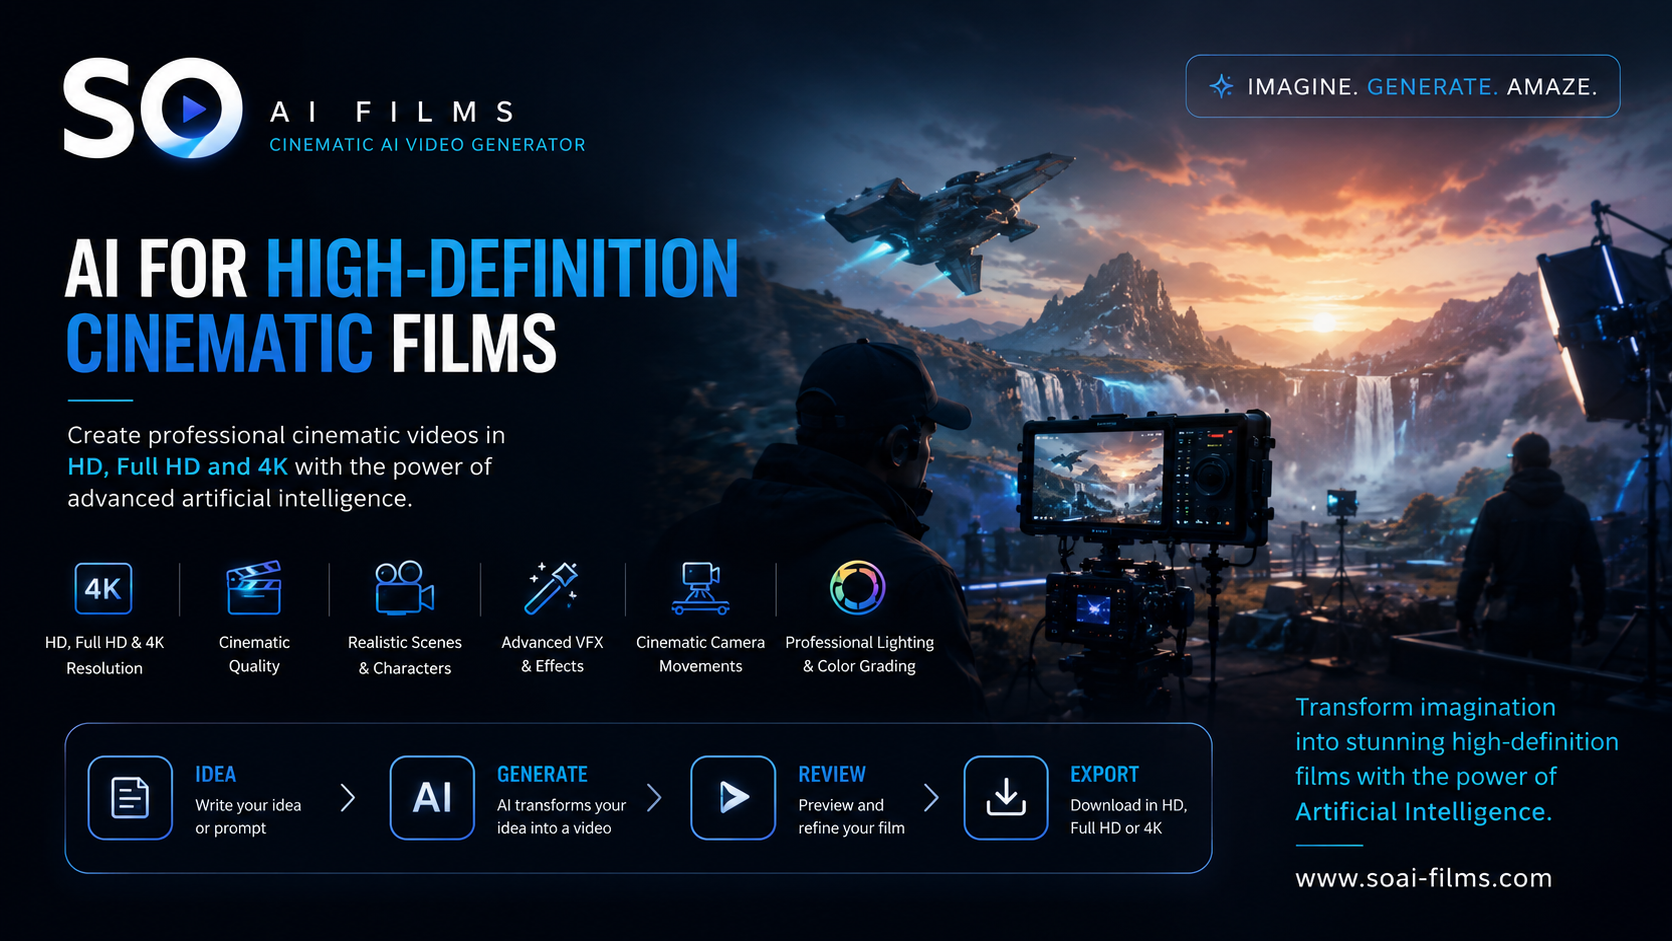Viewport: 1672px width, 941px height.
Task: Click the Cinematic Camera Movements dolly icon
Action: 700,588
